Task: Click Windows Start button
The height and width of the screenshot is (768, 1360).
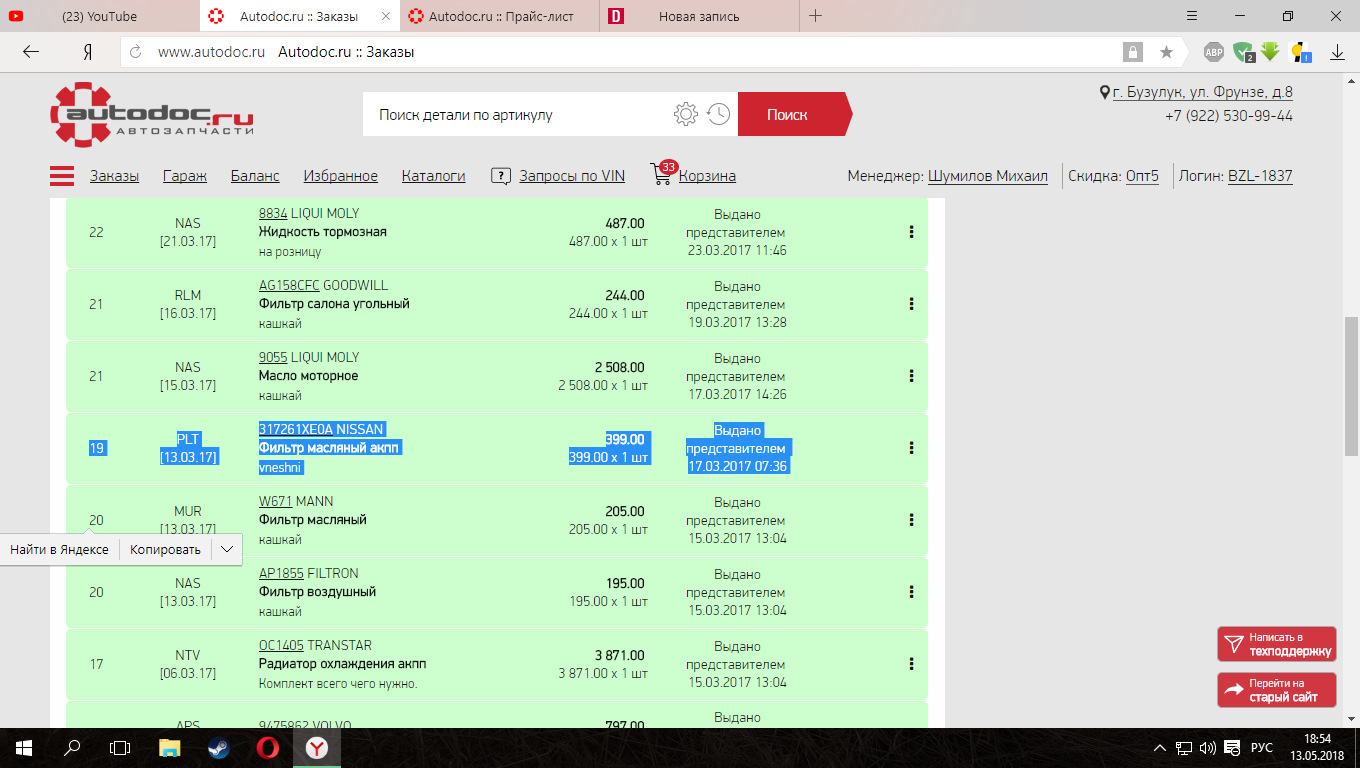Action: coord(23,747)
